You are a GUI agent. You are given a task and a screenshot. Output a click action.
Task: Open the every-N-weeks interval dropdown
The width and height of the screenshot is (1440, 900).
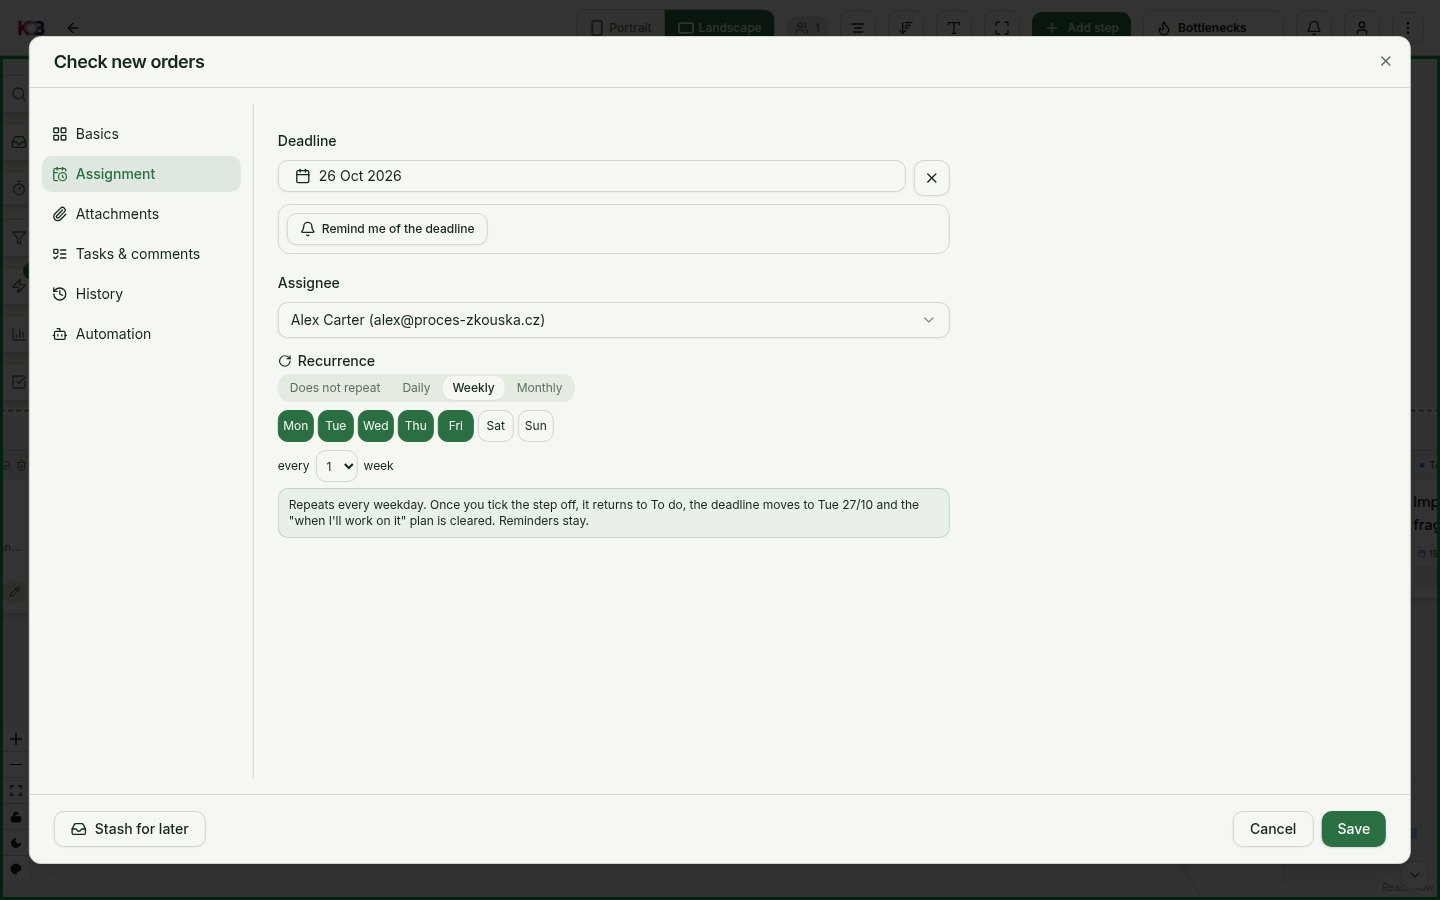click(336, 466)
